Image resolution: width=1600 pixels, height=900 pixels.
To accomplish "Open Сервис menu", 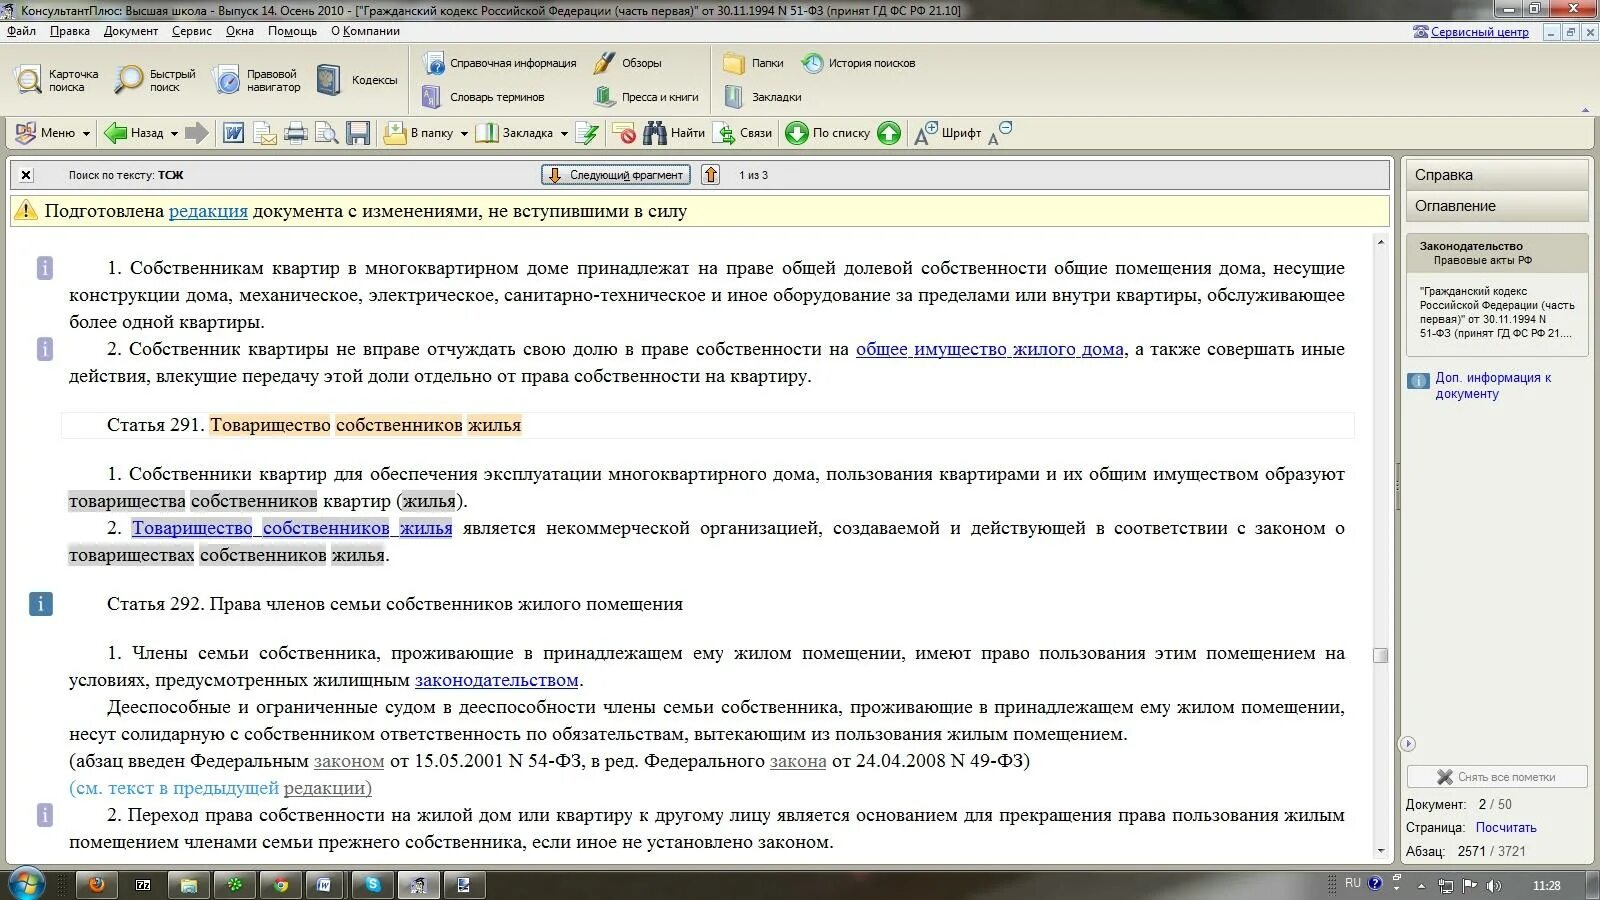I will coord(192,31).
